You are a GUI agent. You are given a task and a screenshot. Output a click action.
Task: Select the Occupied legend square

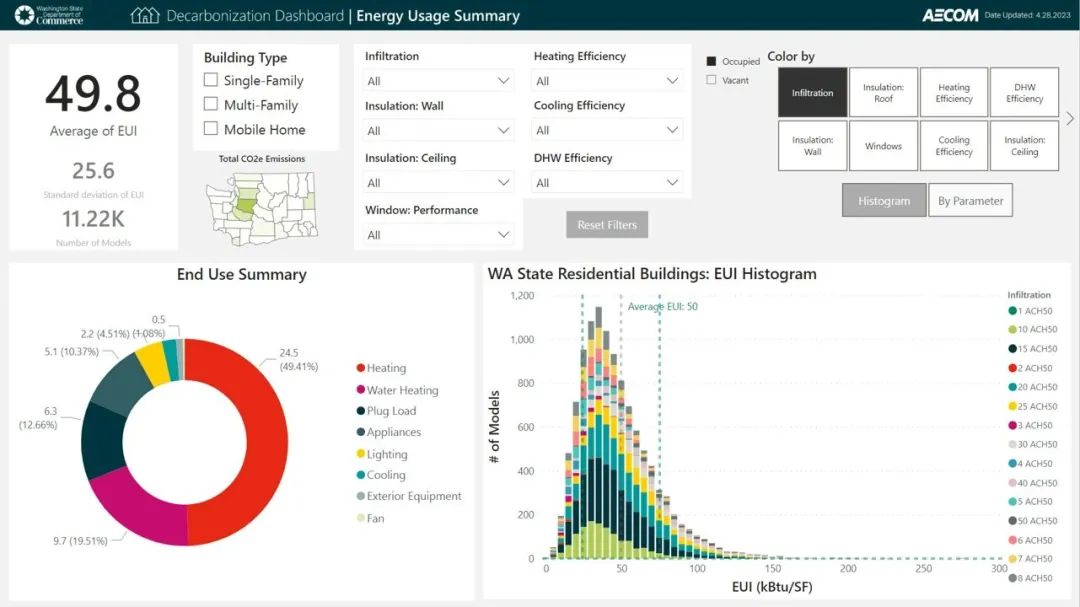tap(711, 61)
